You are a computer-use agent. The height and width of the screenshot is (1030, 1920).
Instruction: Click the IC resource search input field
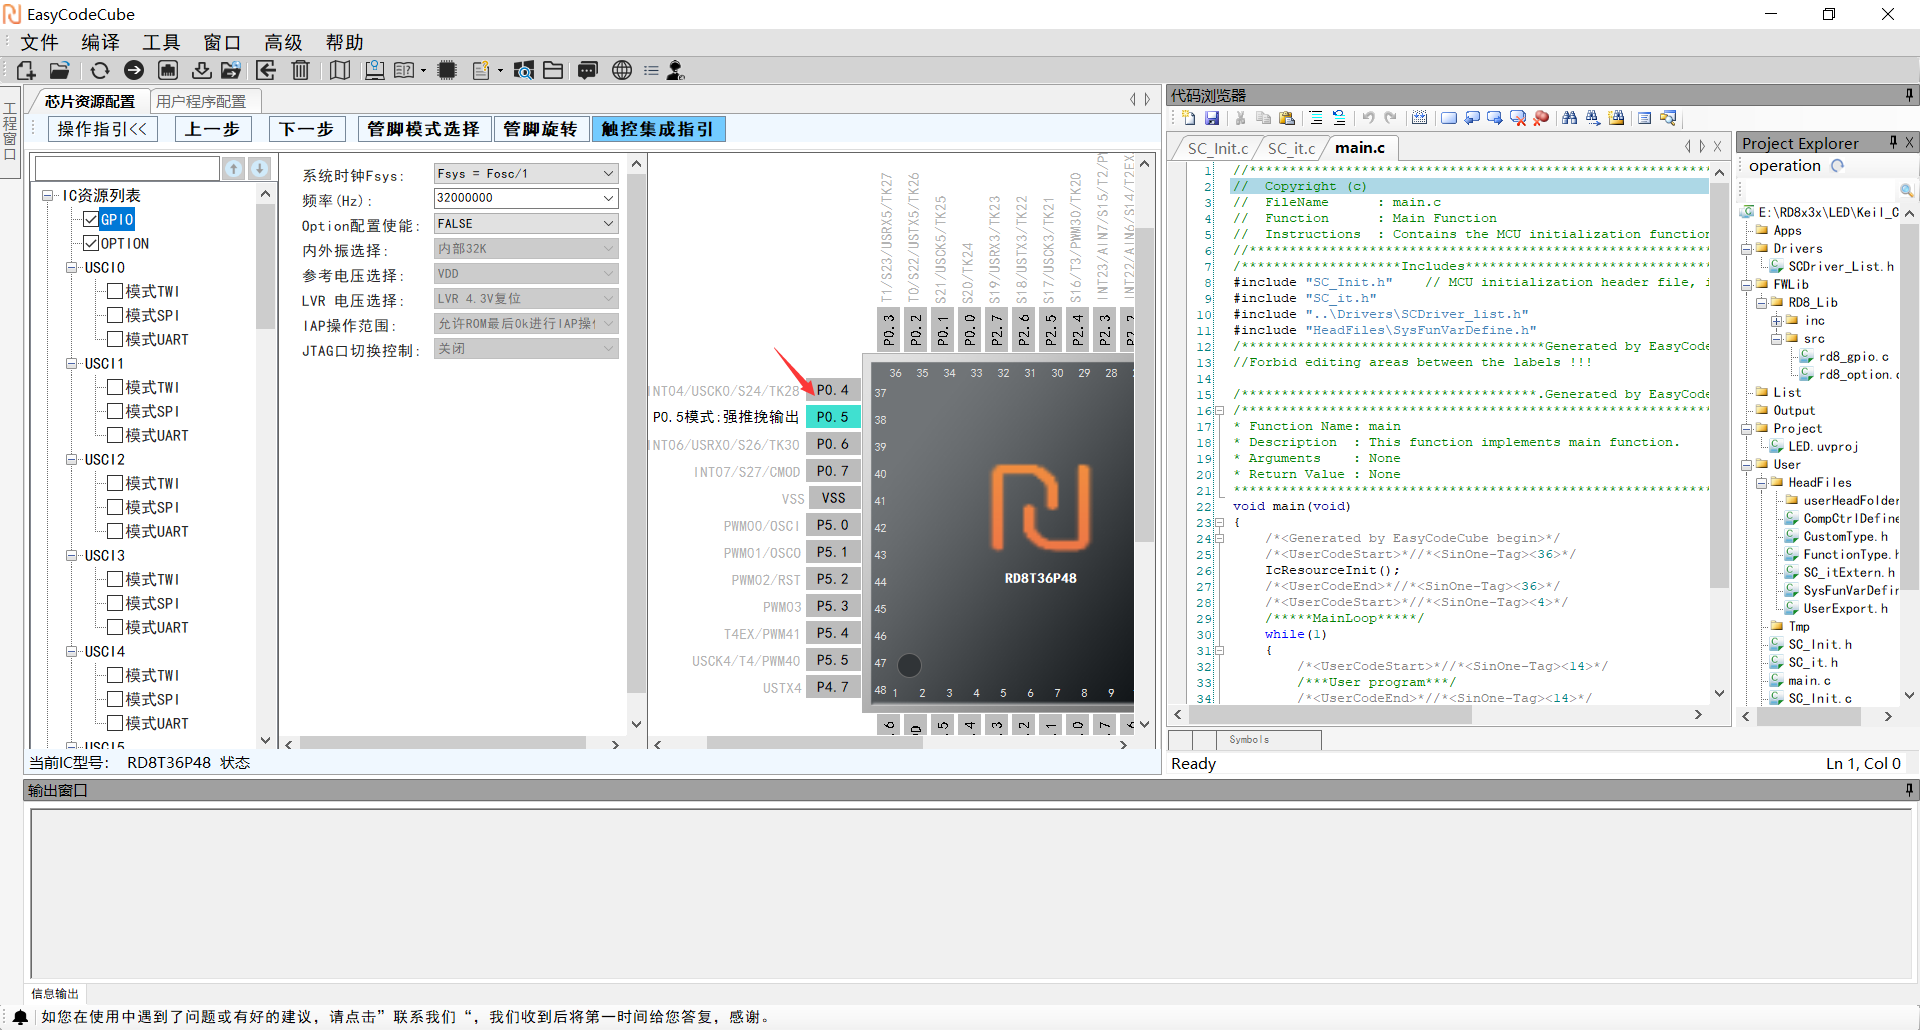[127, 168]
